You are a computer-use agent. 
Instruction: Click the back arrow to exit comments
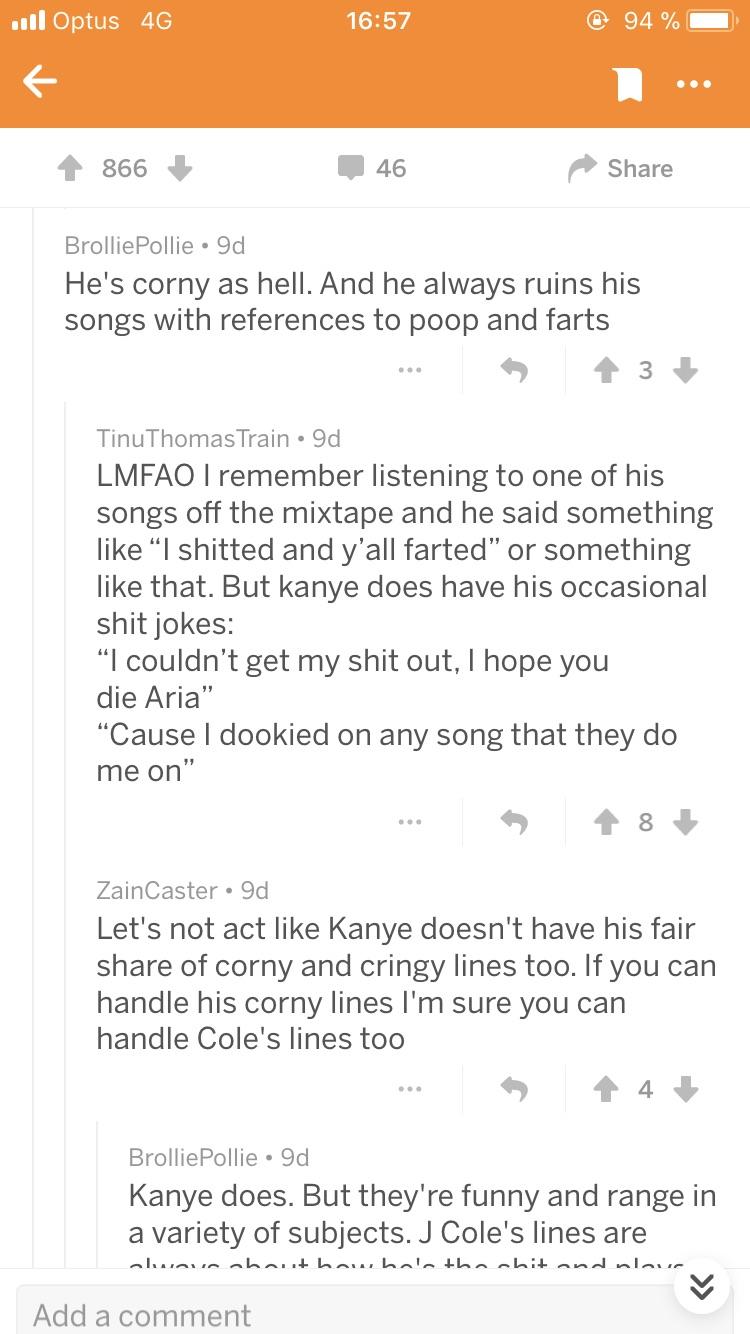(x=40, y=82)
